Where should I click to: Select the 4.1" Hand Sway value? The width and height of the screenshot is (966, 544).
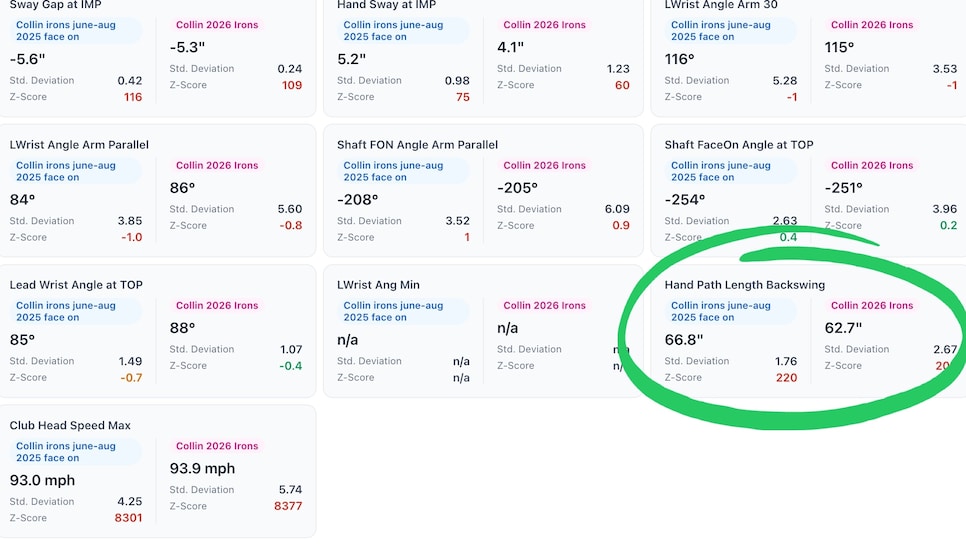pyautogui.click(x=511, y=47)
